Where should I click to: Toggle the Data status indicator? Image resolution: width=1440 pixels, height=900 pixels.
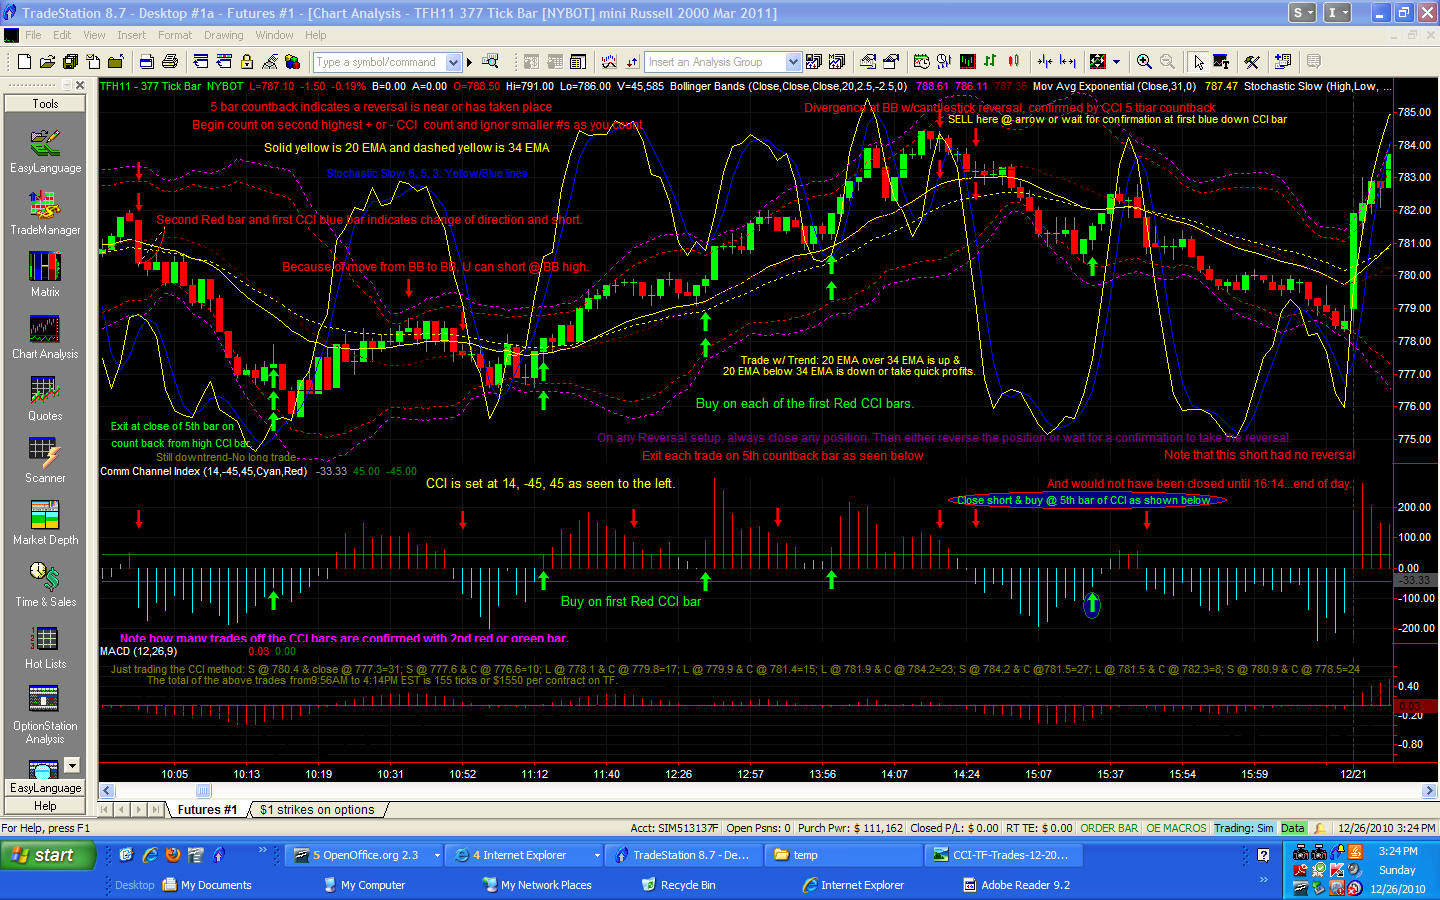tap(1293, 828)
